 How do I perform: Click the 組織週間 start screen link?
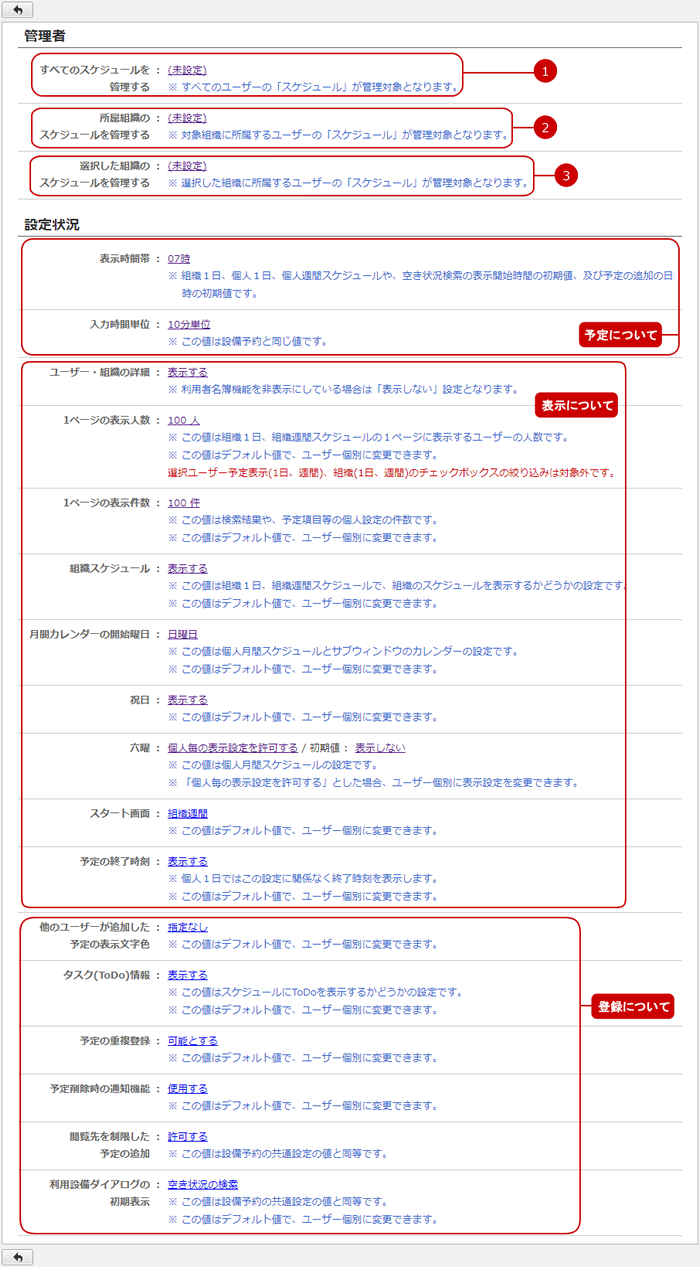click(x=188, y=814)
